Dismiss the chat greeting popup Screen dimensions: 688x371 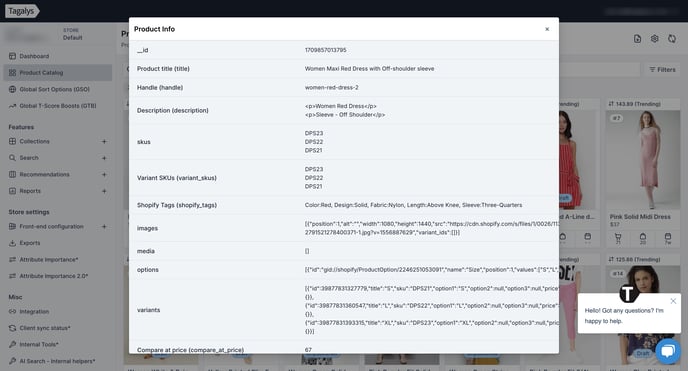673,301
